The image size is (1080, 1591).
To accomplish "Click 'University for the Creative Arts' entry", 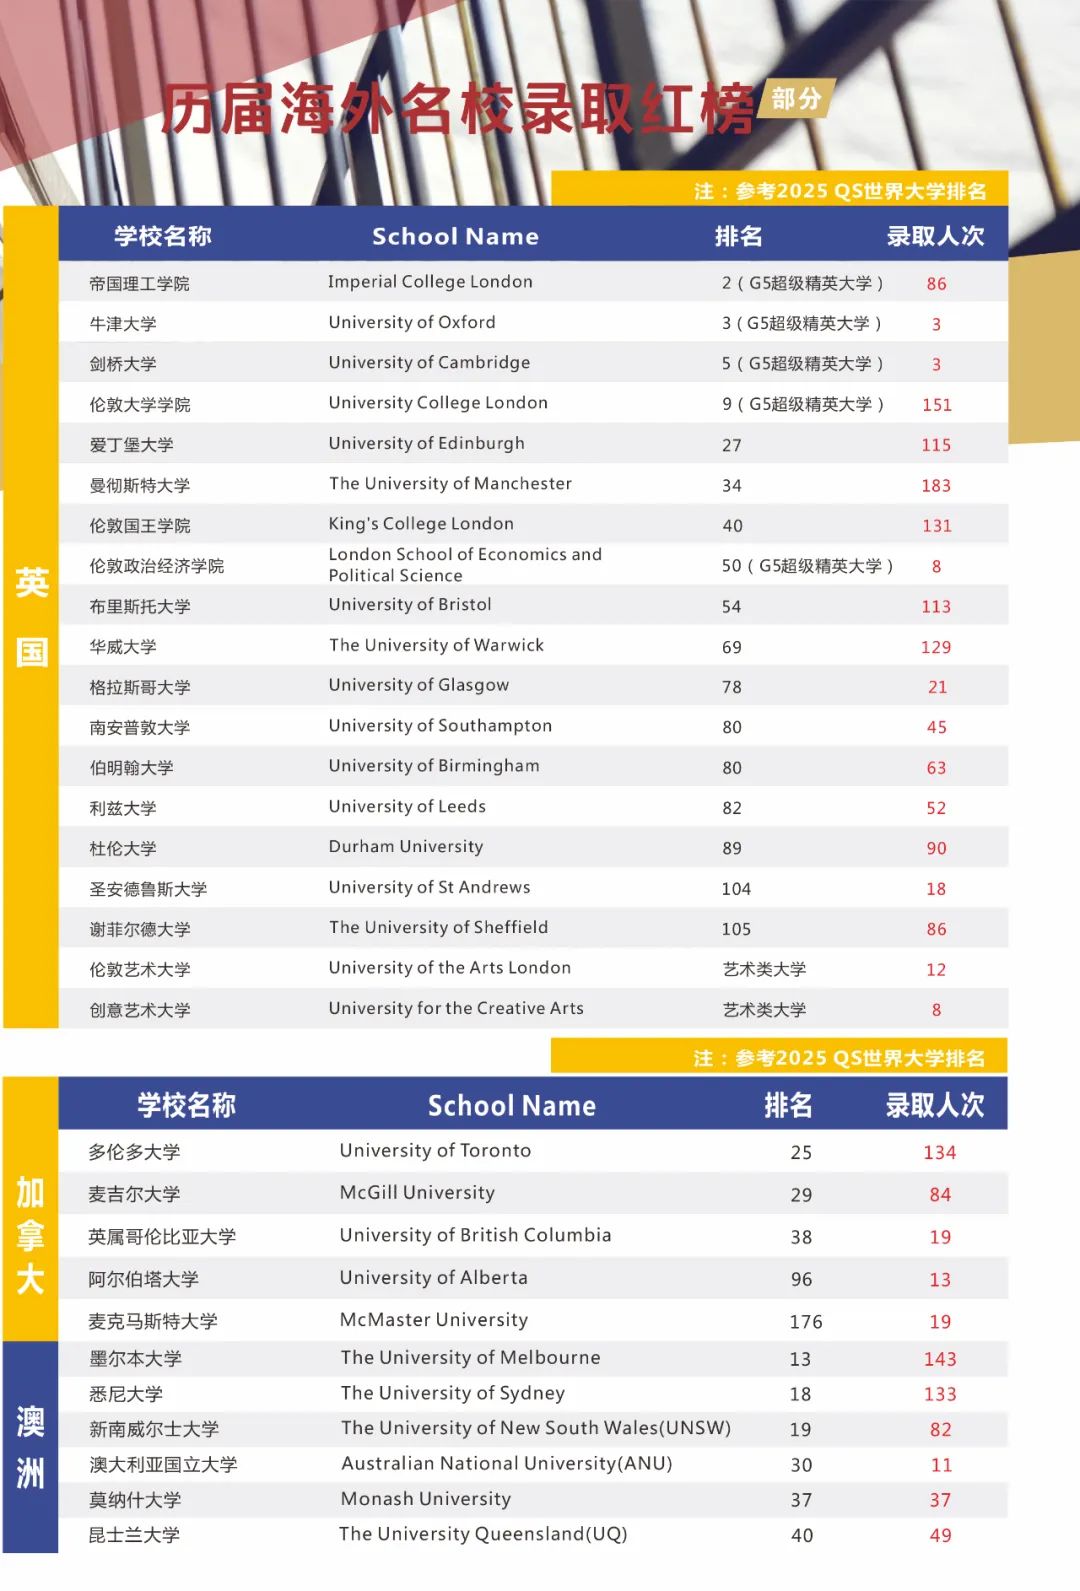I will pyautogui.click(x=456, y=1008).
